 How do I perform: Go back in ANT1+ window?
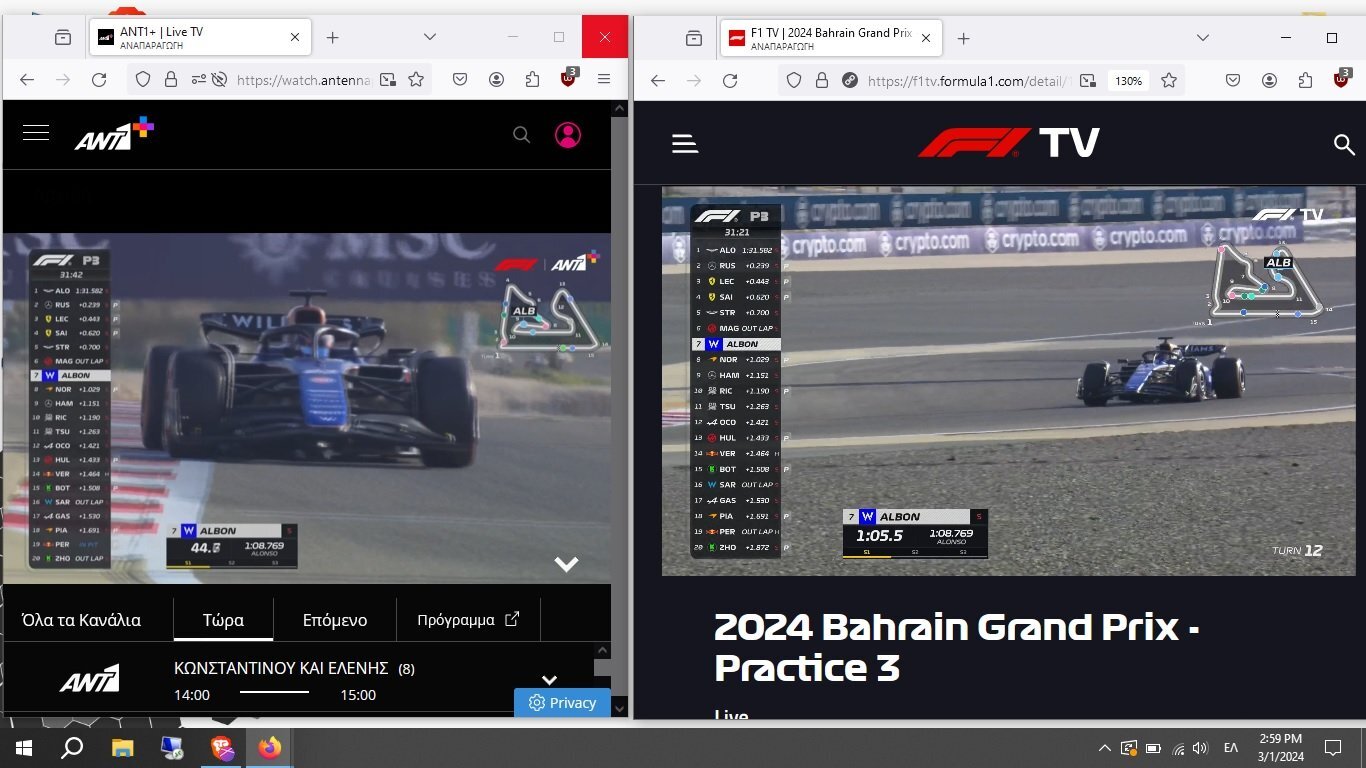point(27,80)
